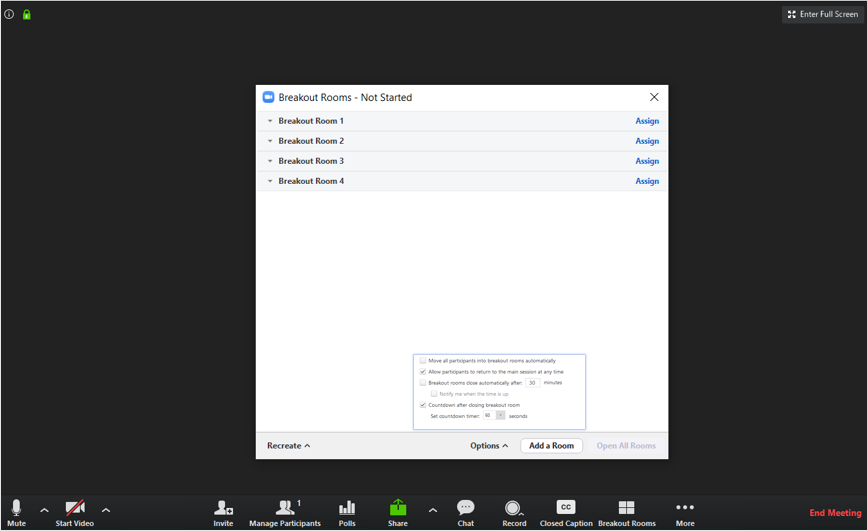This screenshot has height=531, width=867.
Task: Uncheck allow participants to return to main session
Action: 423,372
